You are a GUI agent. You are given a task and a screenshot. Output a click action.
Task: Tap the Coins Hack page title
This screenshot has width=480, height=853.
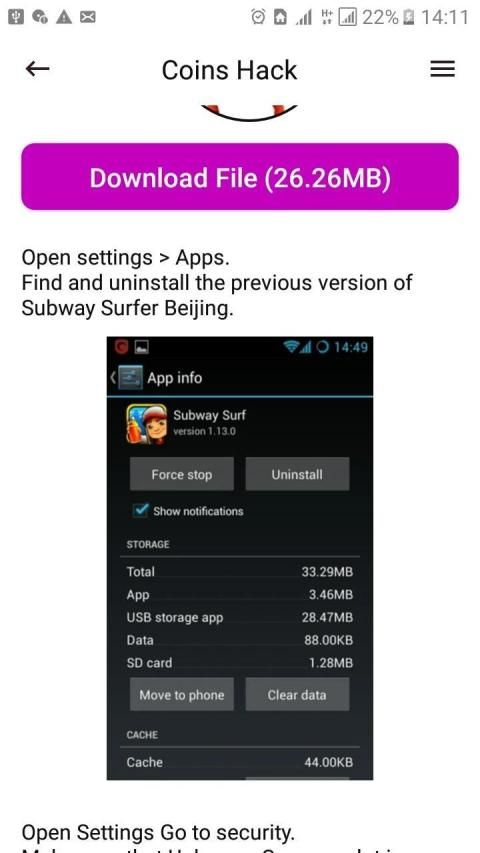[229, 70]
